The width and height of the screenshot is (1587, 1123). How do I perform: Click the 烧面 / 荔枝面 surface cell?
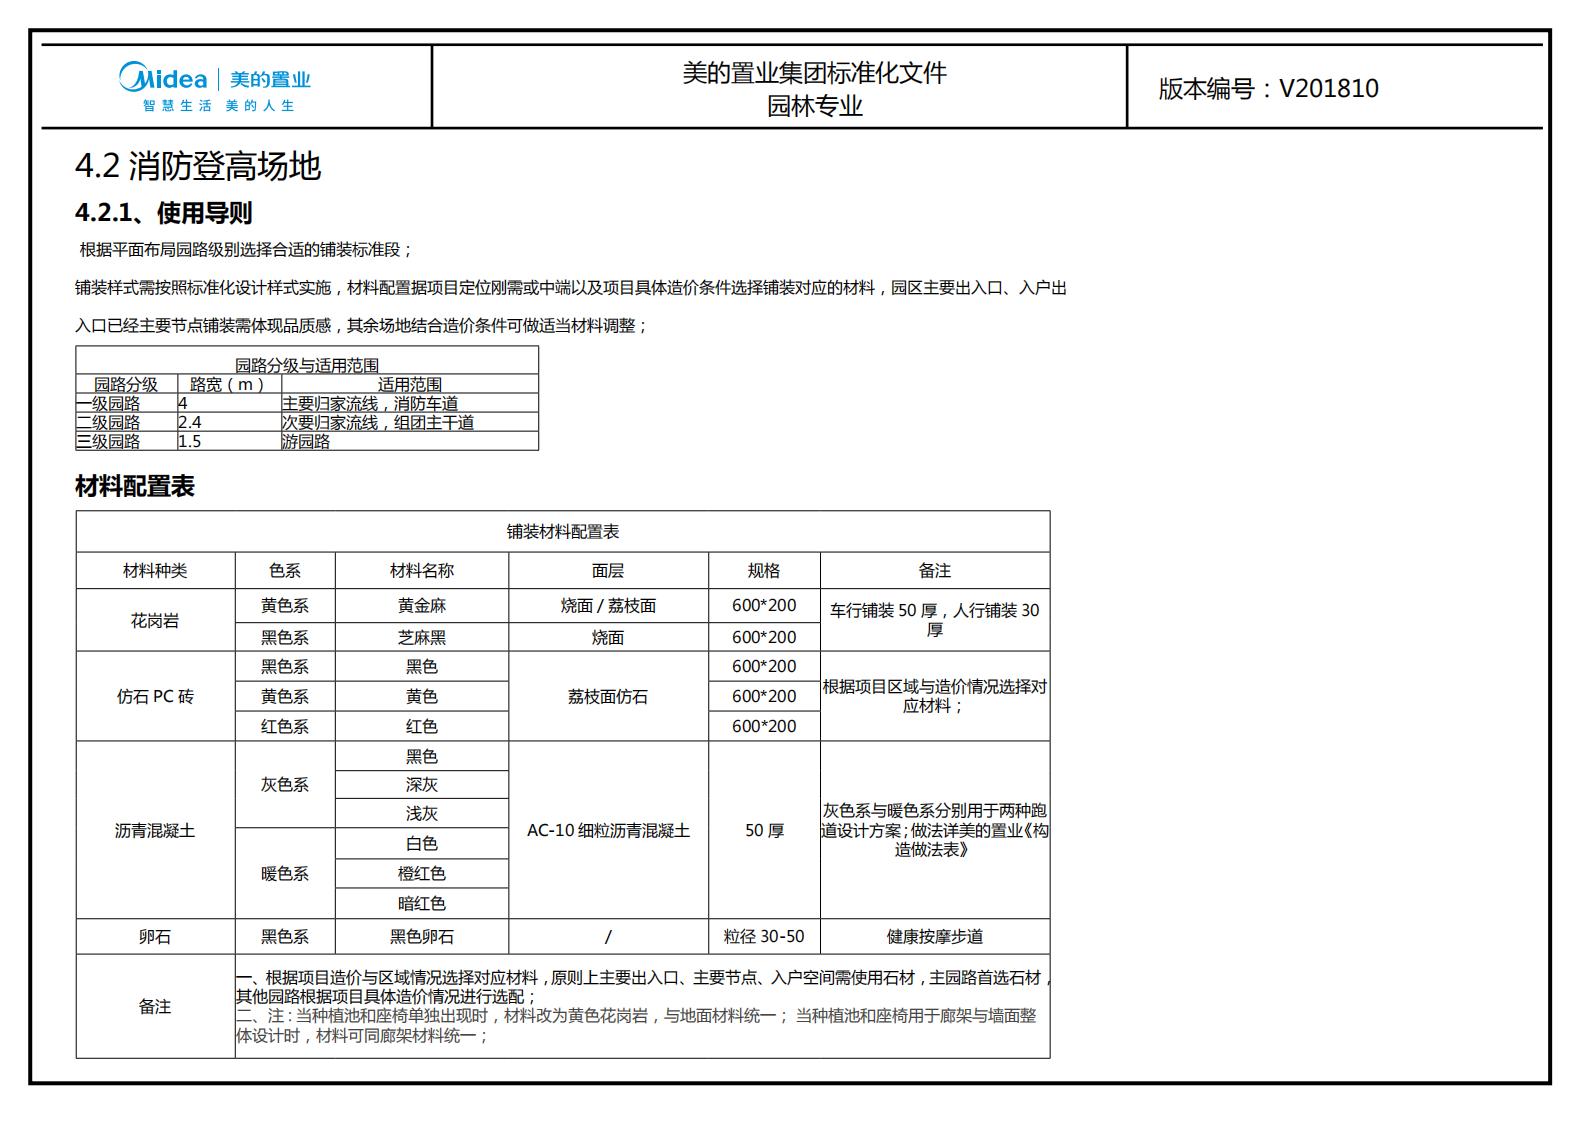point(608,606)
